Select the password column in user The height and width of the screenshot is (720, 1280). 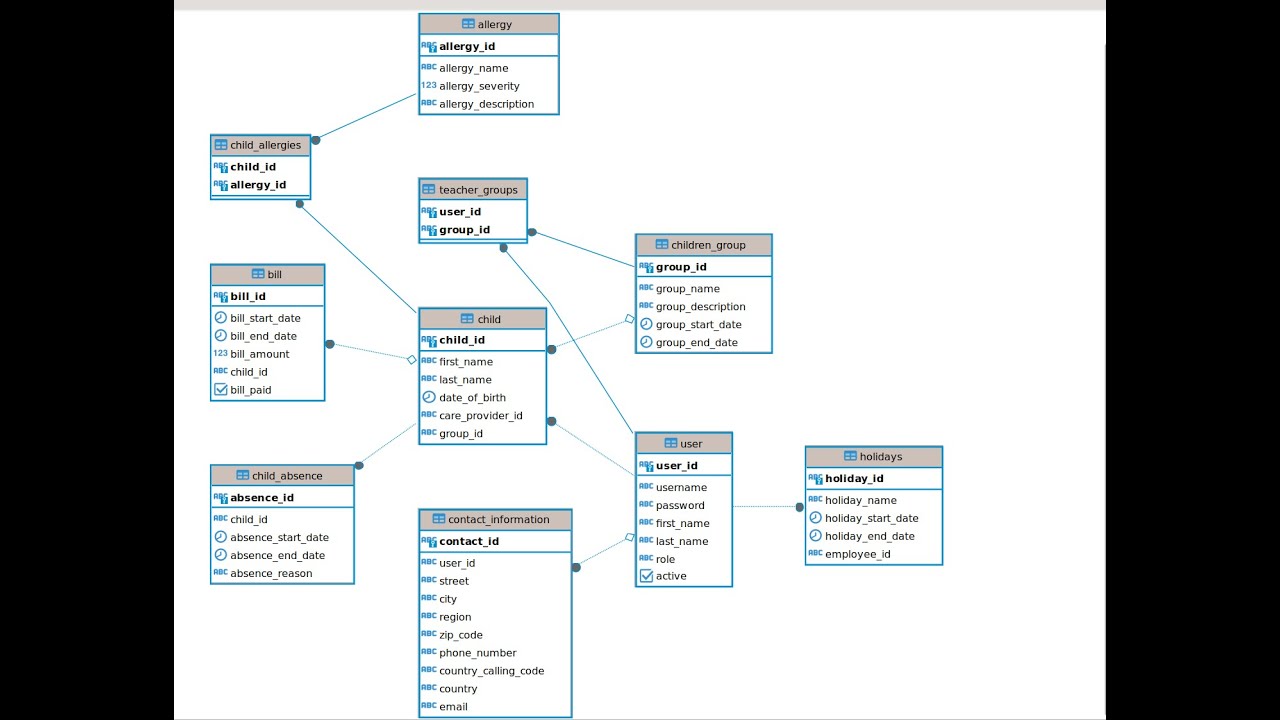click(x=680, y=506)
